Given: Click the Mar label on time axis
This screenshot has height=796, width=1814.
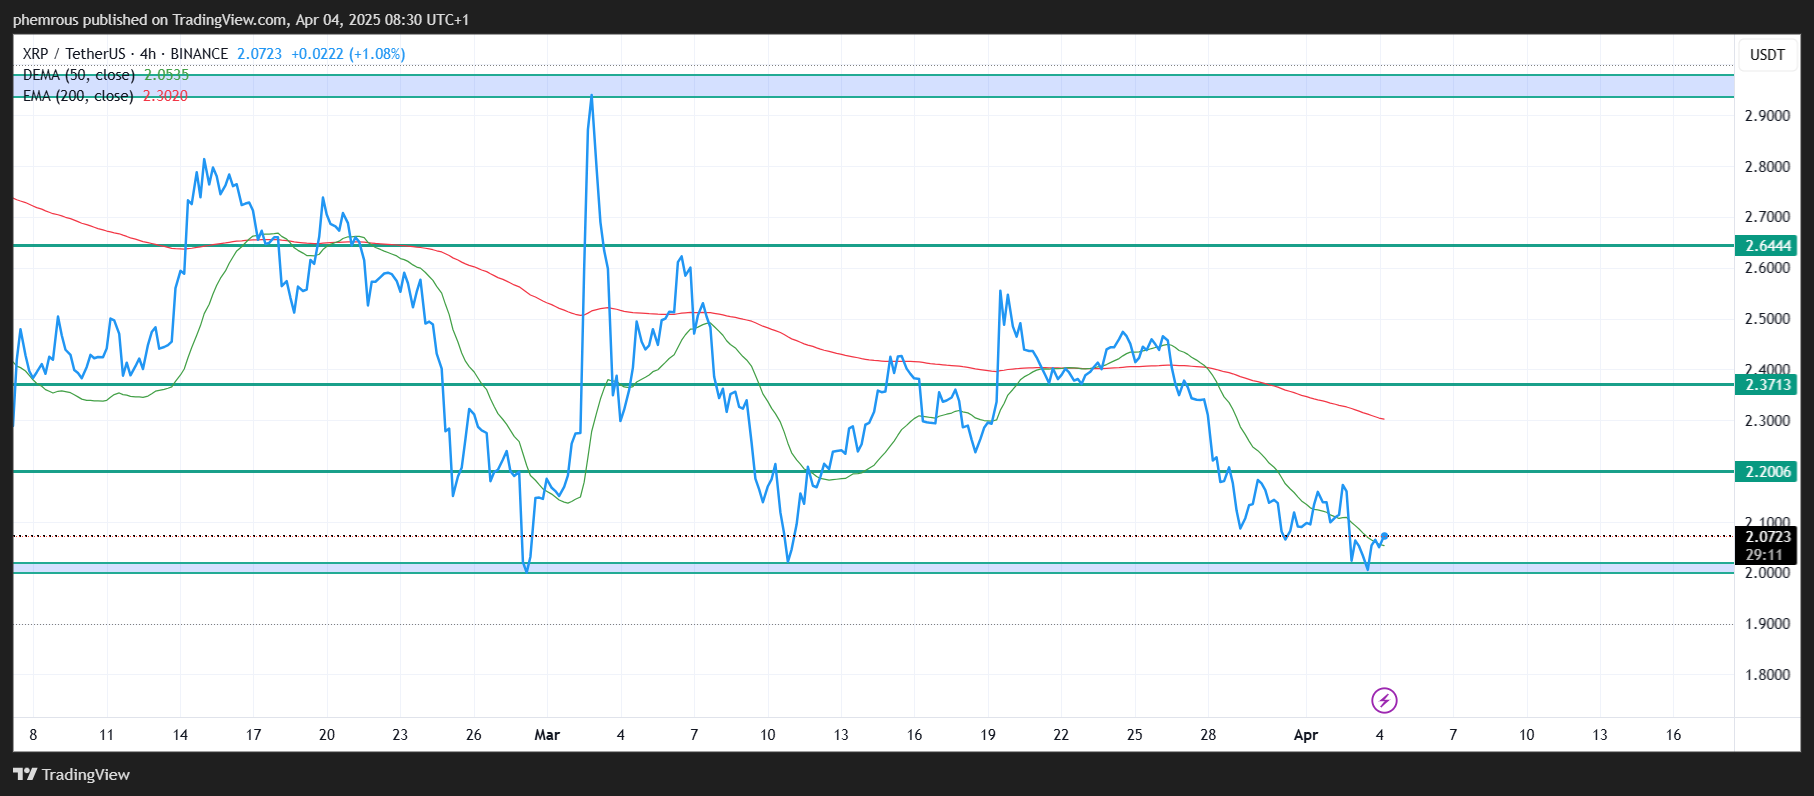Looking at the screenshot, I should (x=547, y=735).
